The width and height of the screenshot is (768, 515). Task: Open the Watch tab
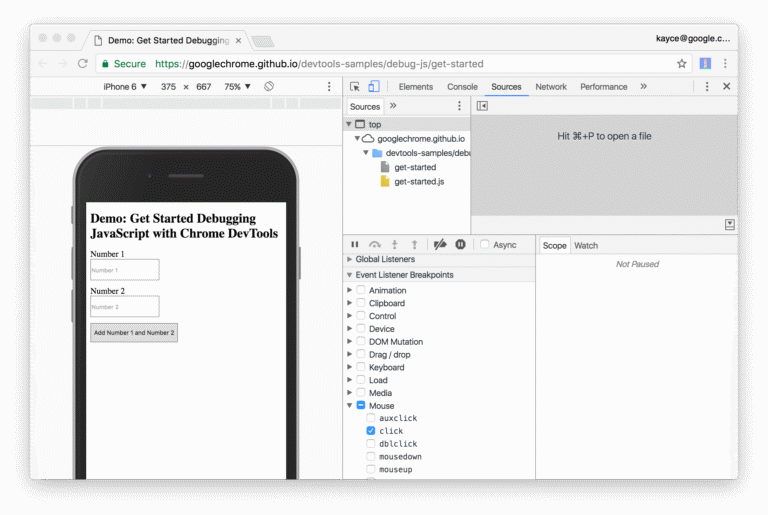[586, 245]
